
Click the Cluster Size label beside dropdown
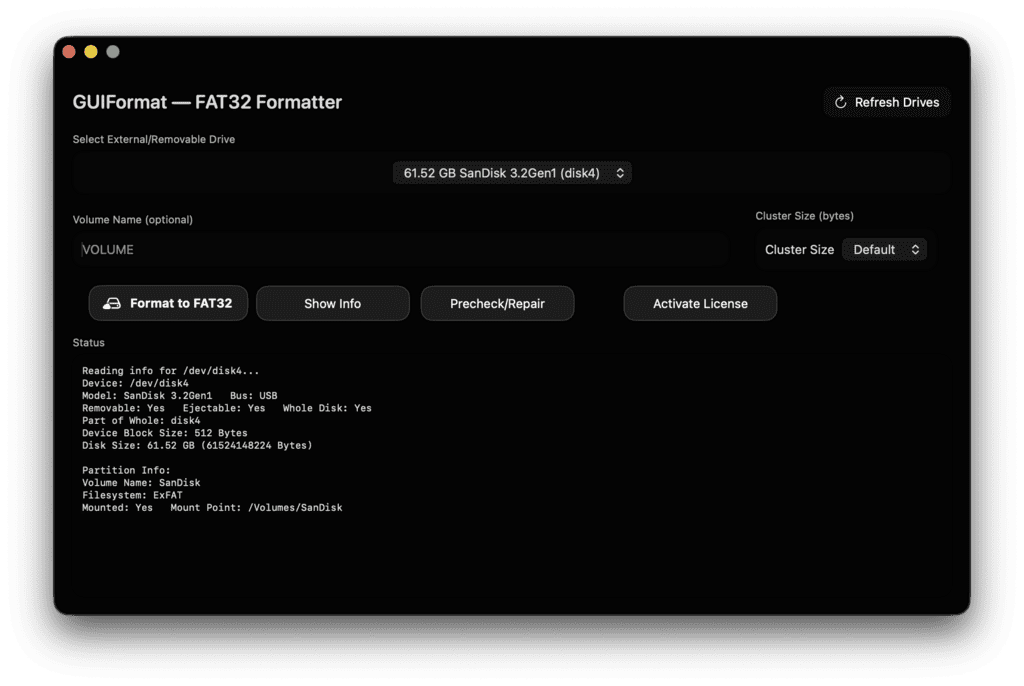point(799,250)
